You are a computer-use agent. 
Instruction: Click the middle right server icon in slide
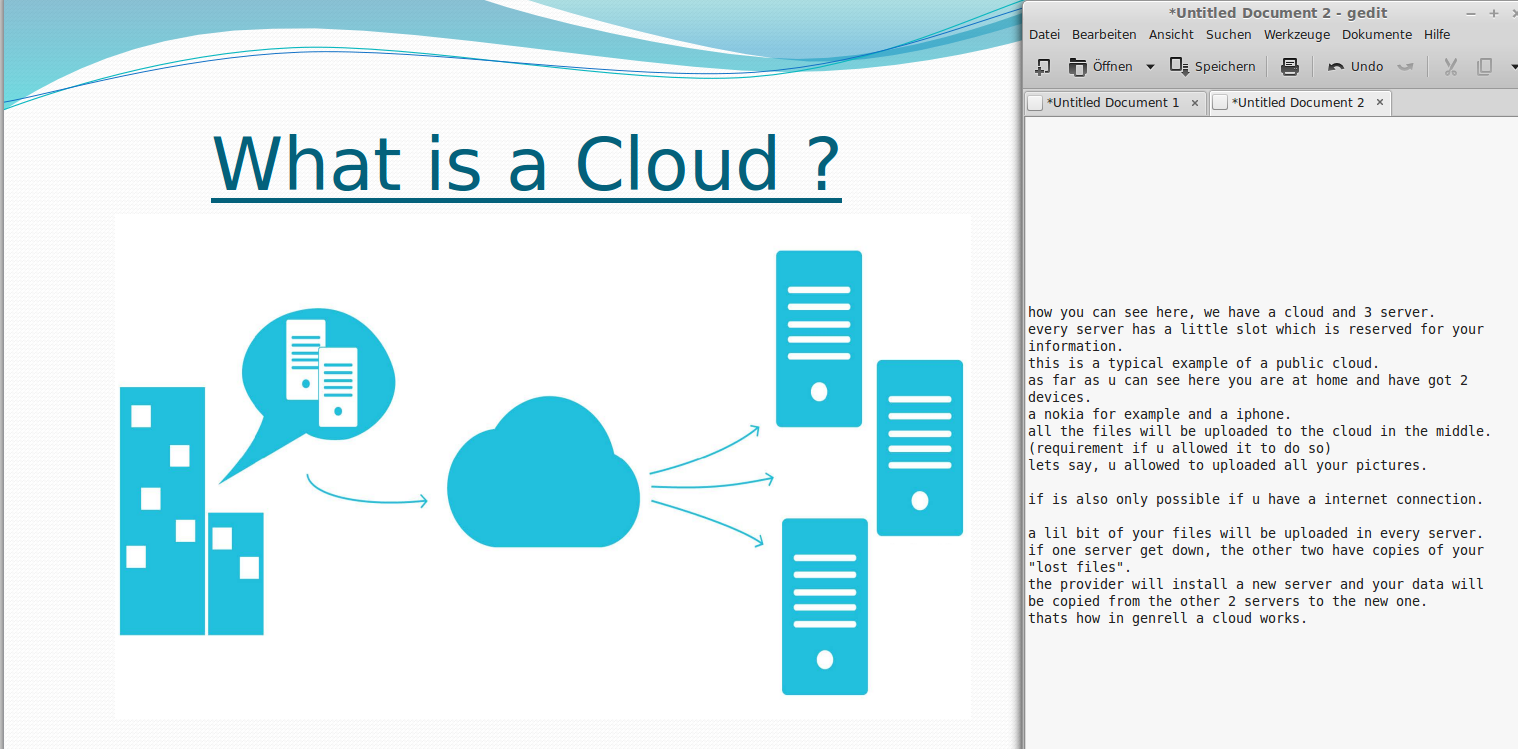pos(920,448)
